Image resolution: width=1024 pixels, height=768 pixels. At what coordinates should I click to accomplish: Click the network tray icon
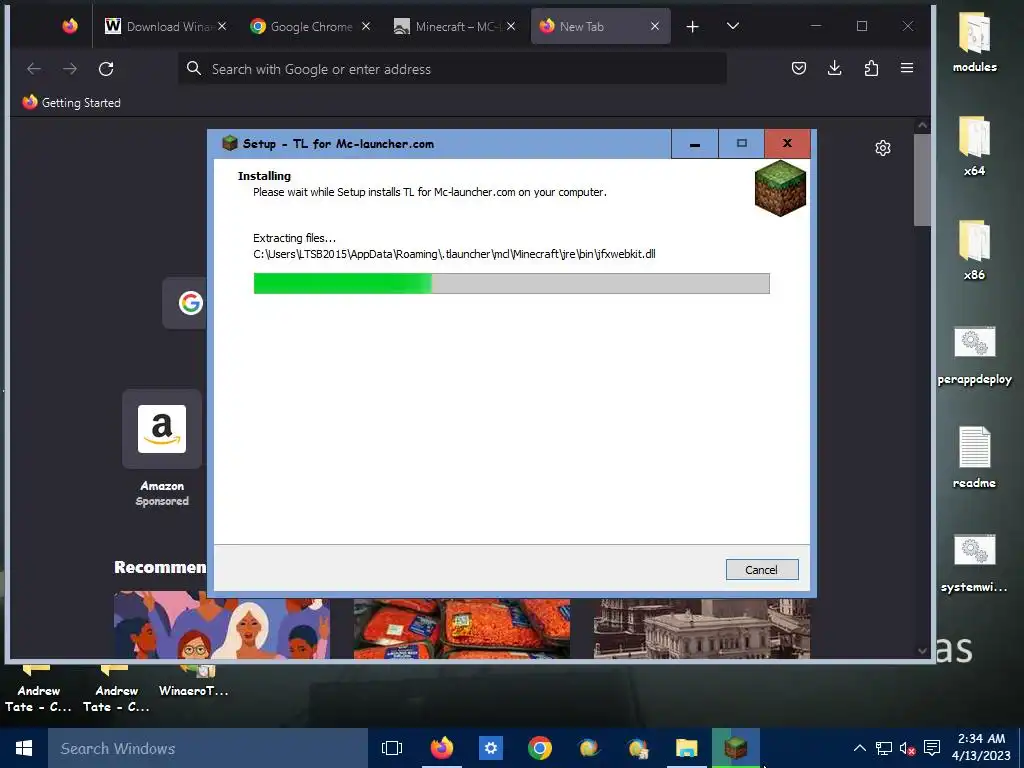(x=884, y=748)
